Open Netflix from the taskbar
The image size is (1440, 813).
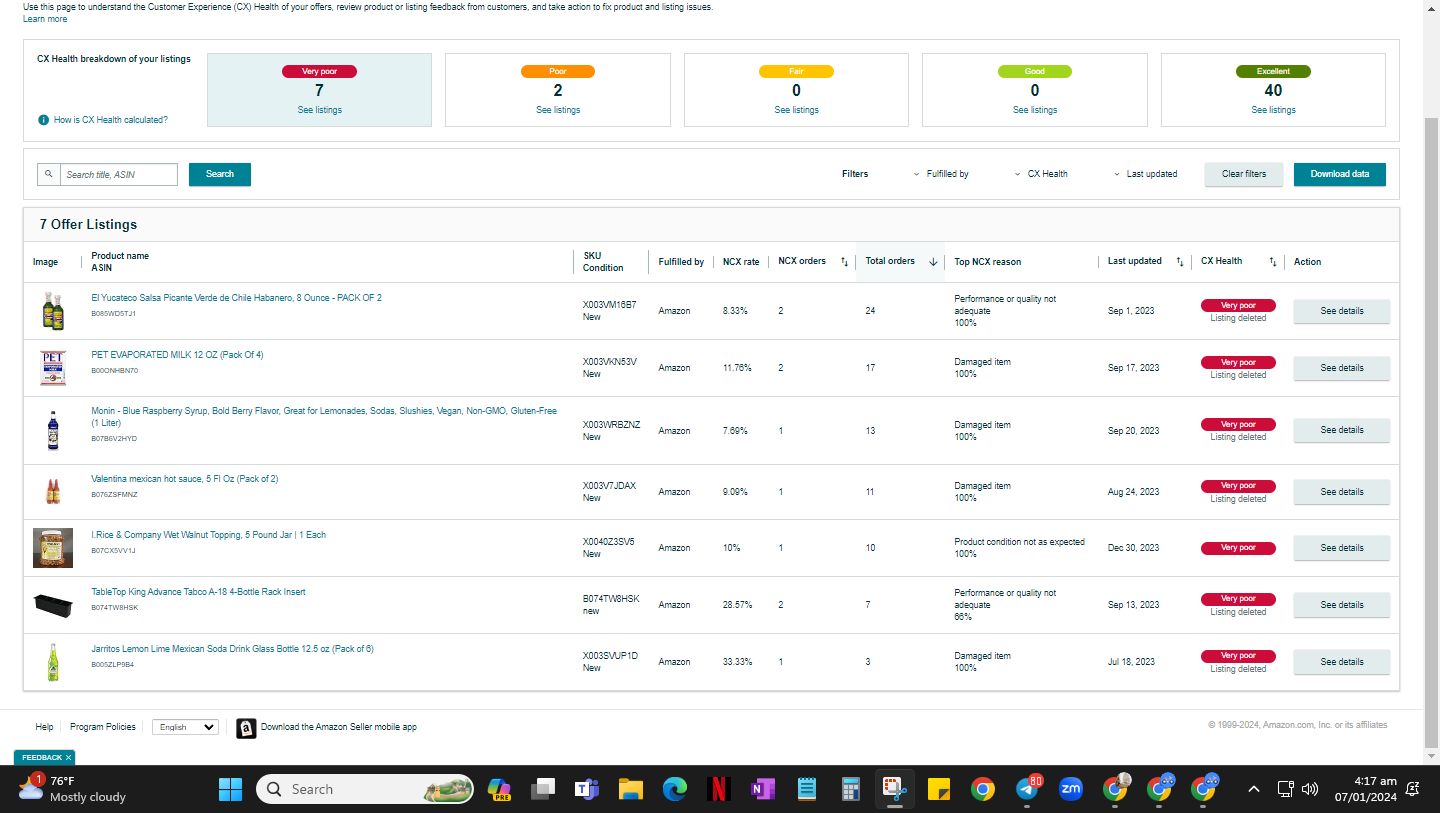click(x=718, y=789)
